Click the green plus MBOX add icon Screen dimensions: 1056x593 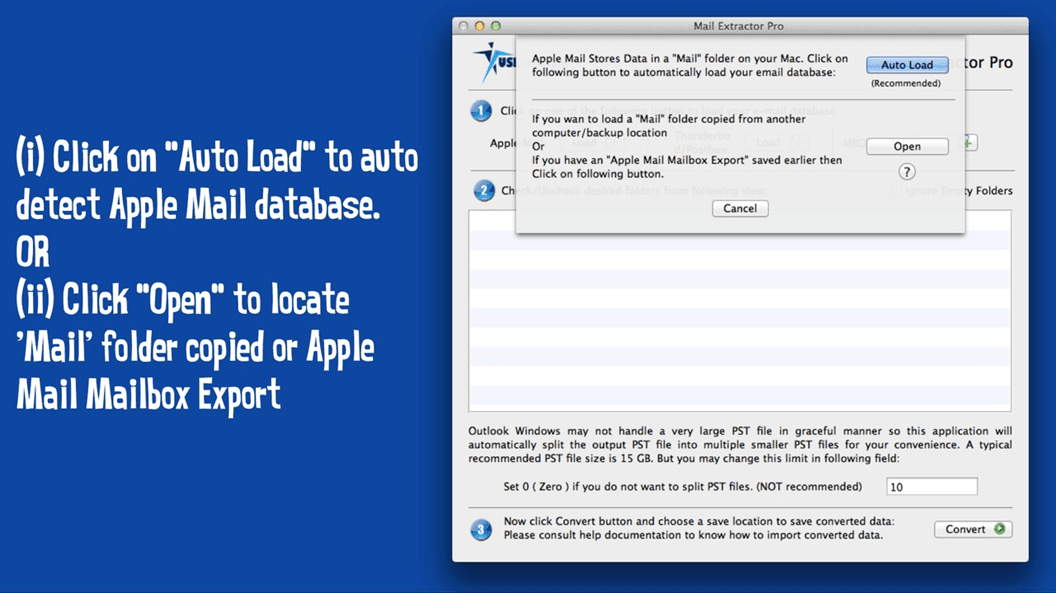[968, 143]
